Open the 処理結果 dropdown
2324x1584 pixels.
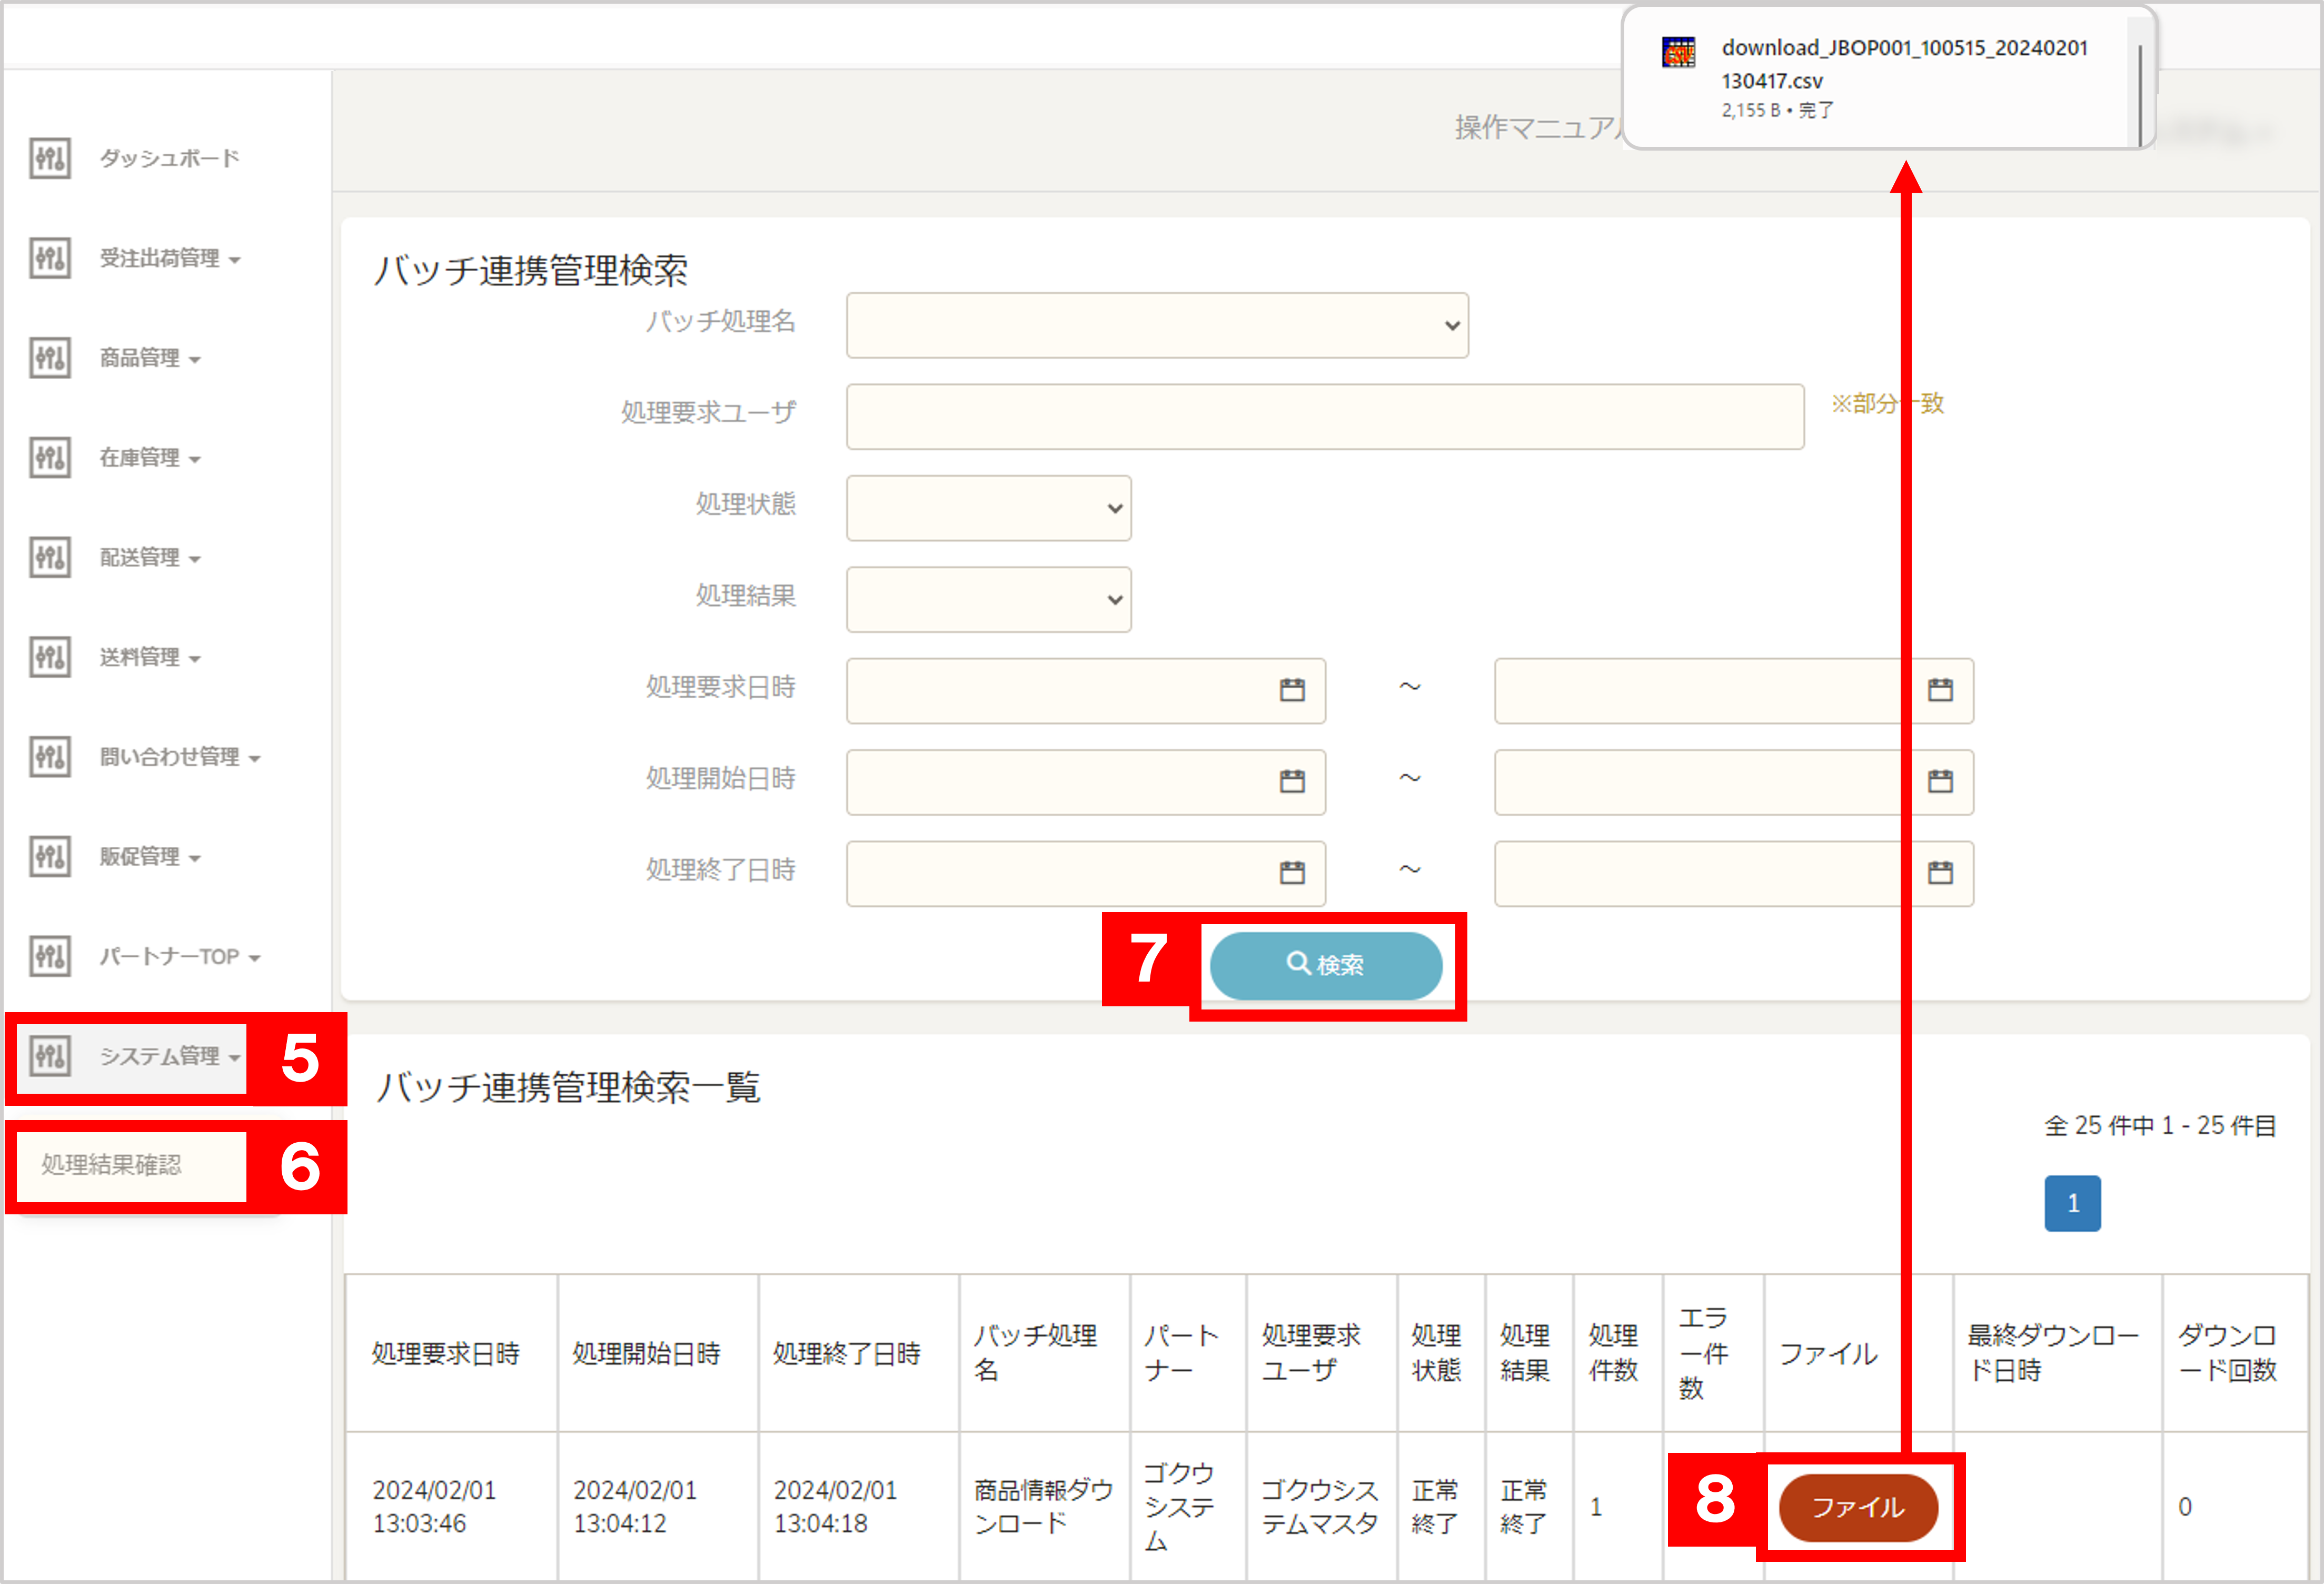[x=988, y=600]
